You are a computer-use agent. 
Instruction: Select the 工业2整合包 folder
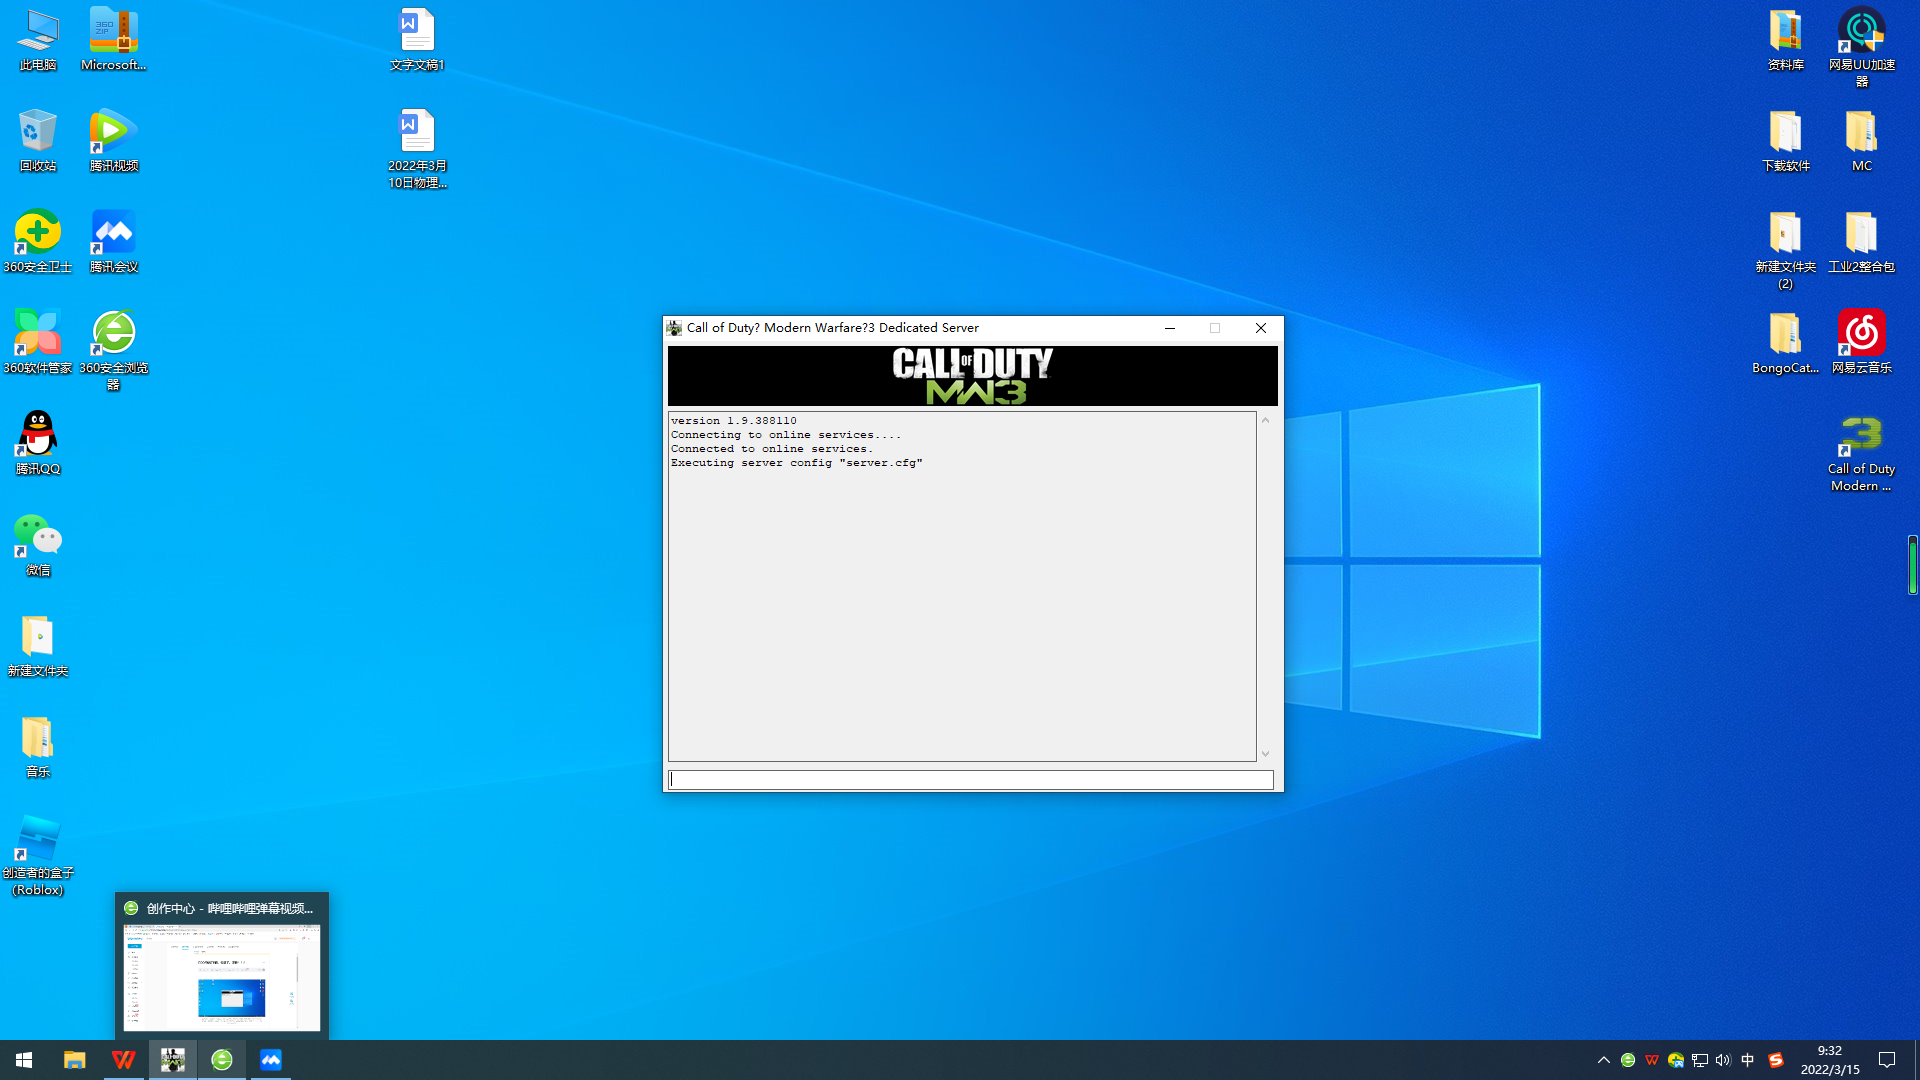1861,242
